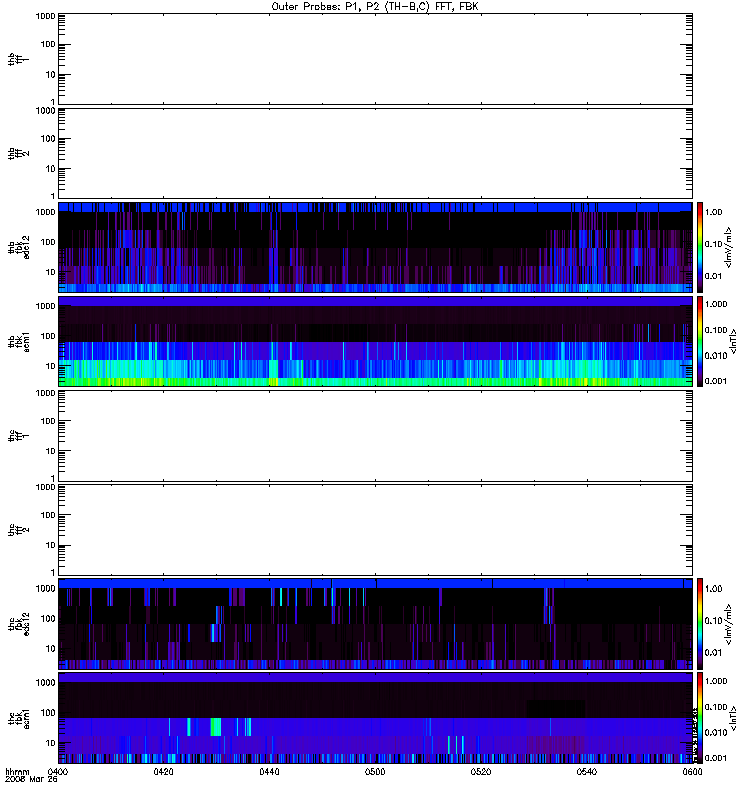Image resolution: width=750 pixels, height=800 pixels.
Task: Click the 0.01 tick on thb edc12 colorbar
Action: [713, 276]
